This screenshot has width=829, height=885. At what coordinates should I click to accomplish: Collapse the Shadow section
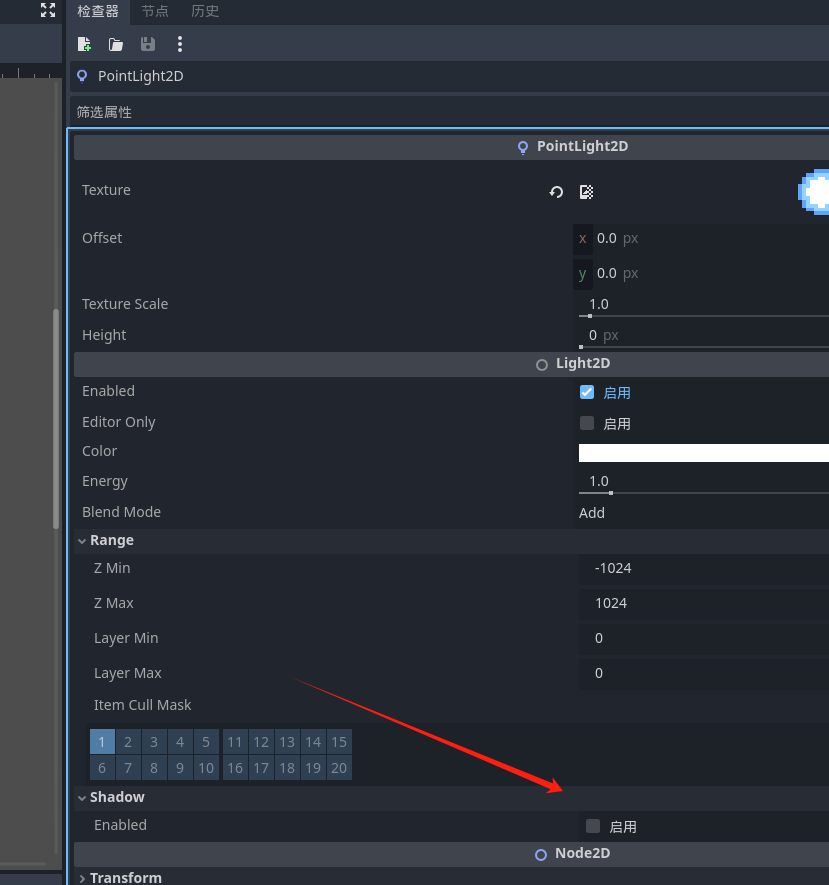click(451, 798)
